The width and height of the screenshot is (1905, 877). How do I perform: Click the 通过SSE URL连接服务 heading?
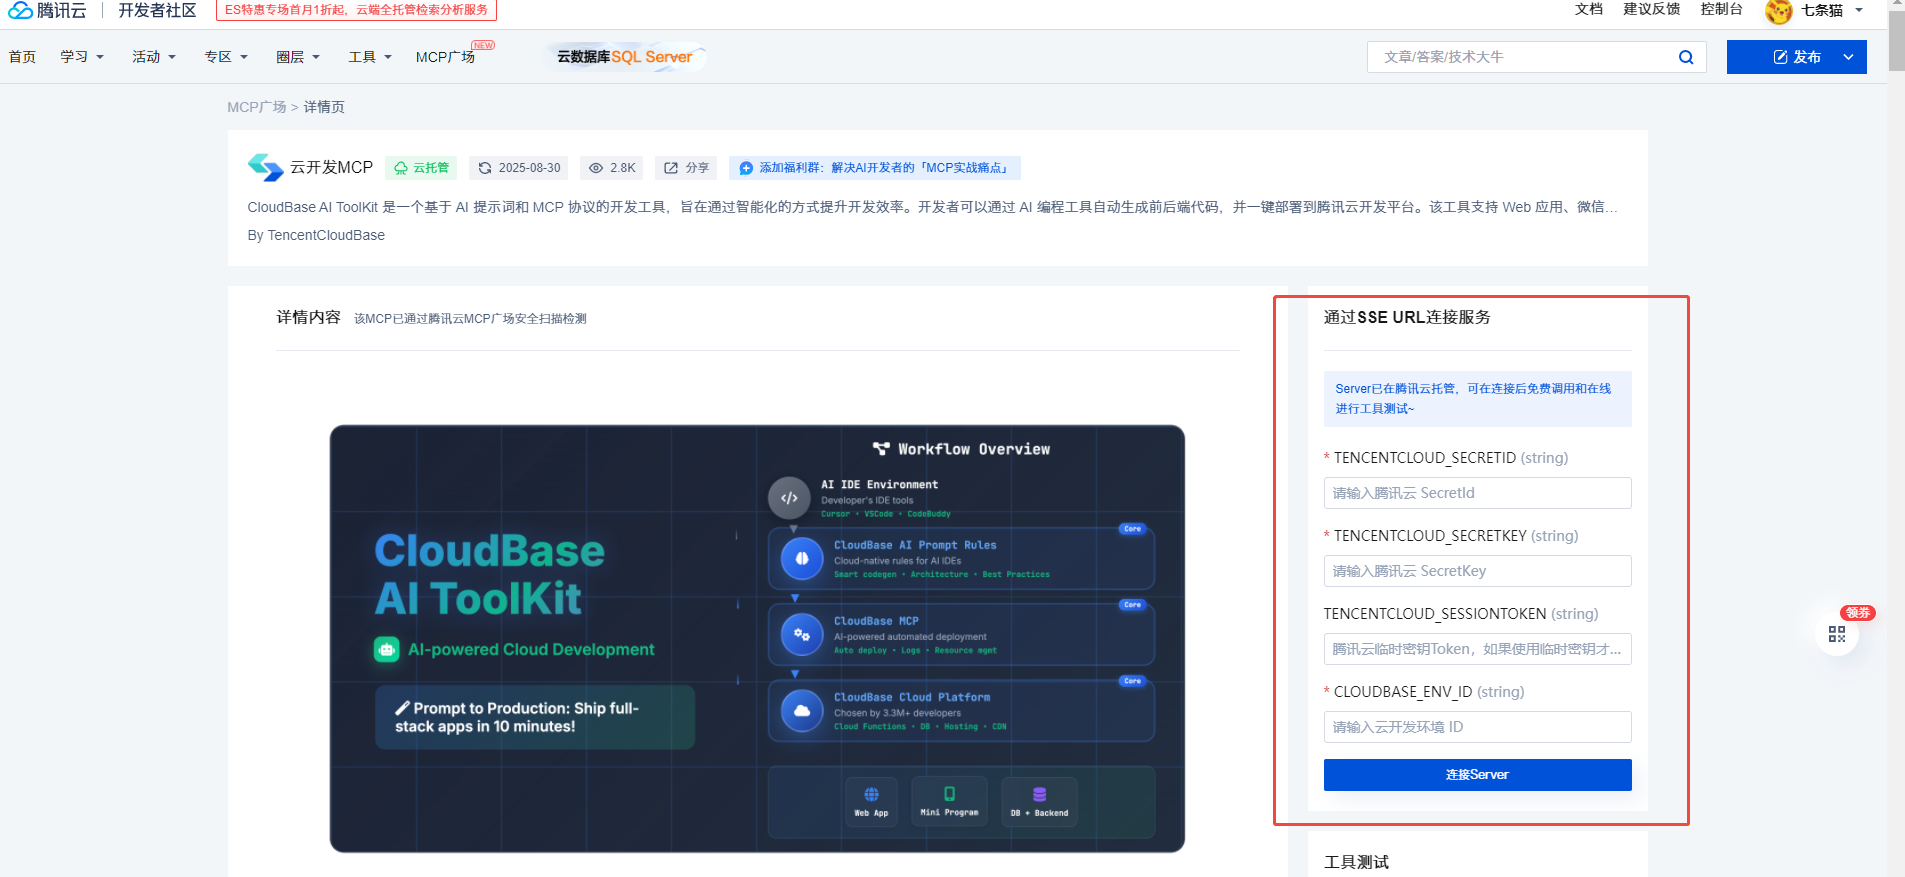(1407, 317)
